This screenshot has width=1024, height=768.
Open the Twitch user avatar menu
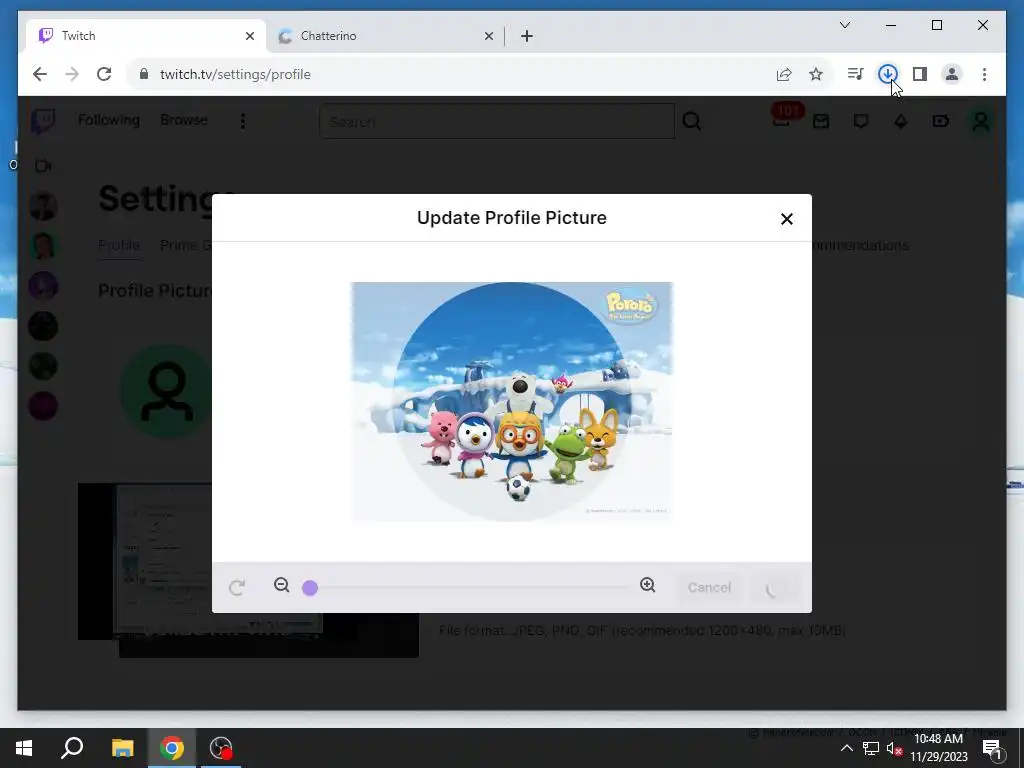click(x=980, y=121)
